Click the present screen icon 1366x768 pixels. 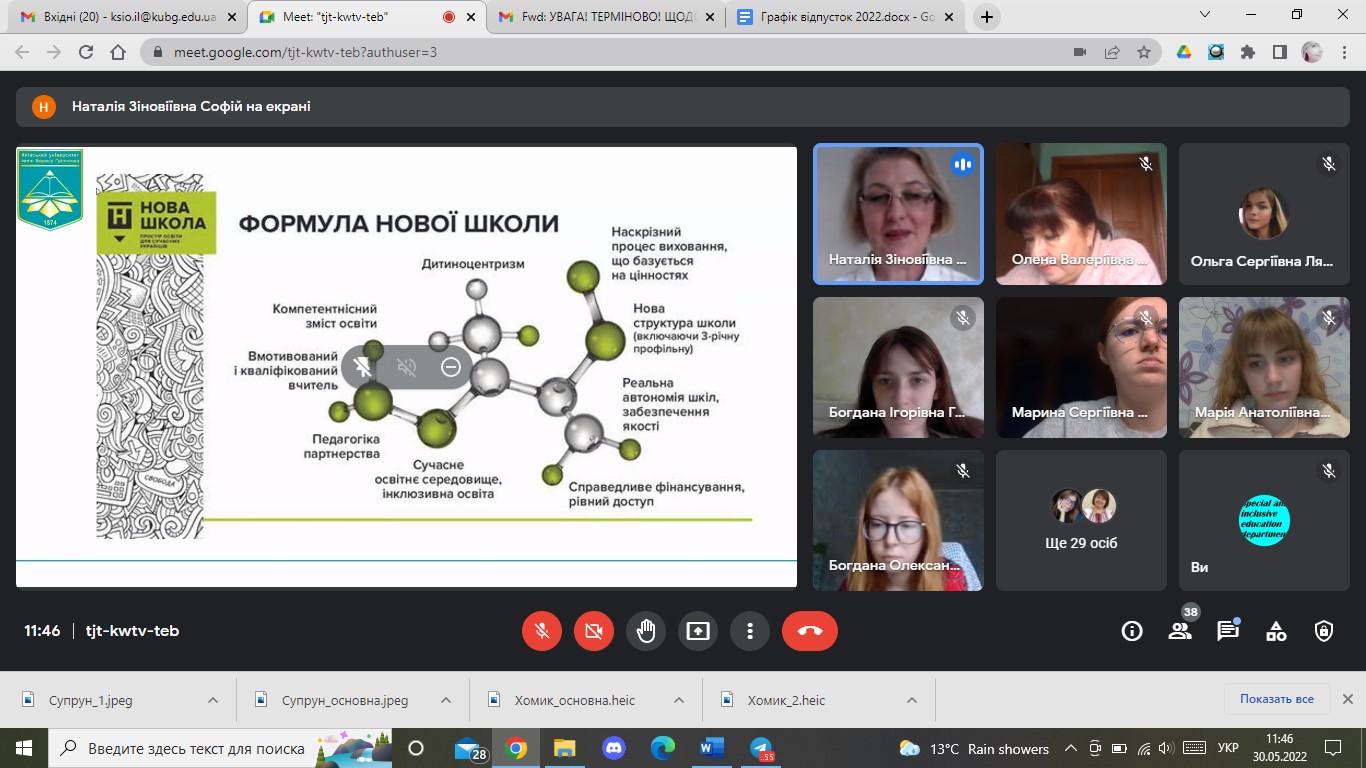698,631
